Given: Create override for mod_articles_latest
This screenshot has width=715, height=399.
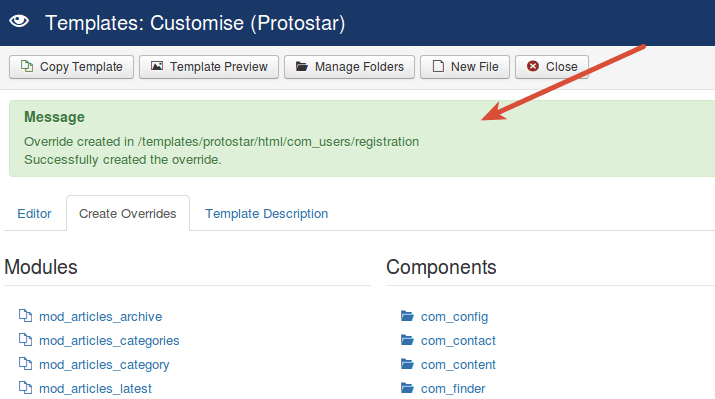Looking at the screenshot, I should [95, 389].
